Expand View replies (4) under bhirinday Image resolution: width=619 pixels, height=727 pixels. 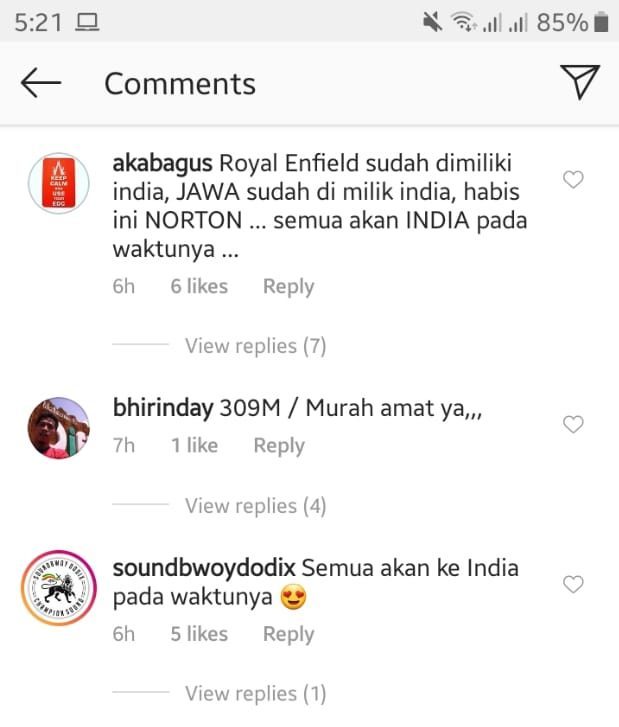tap(255, 506)
